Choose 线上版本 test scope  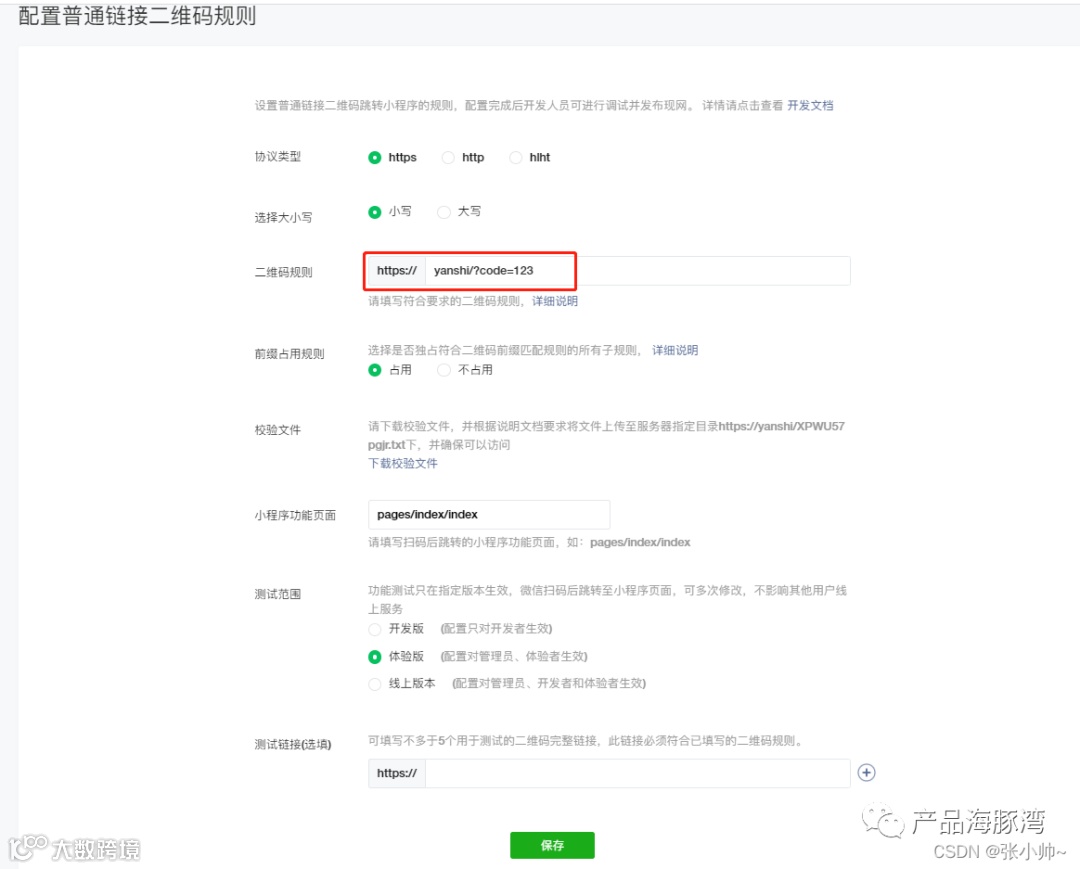375,684
